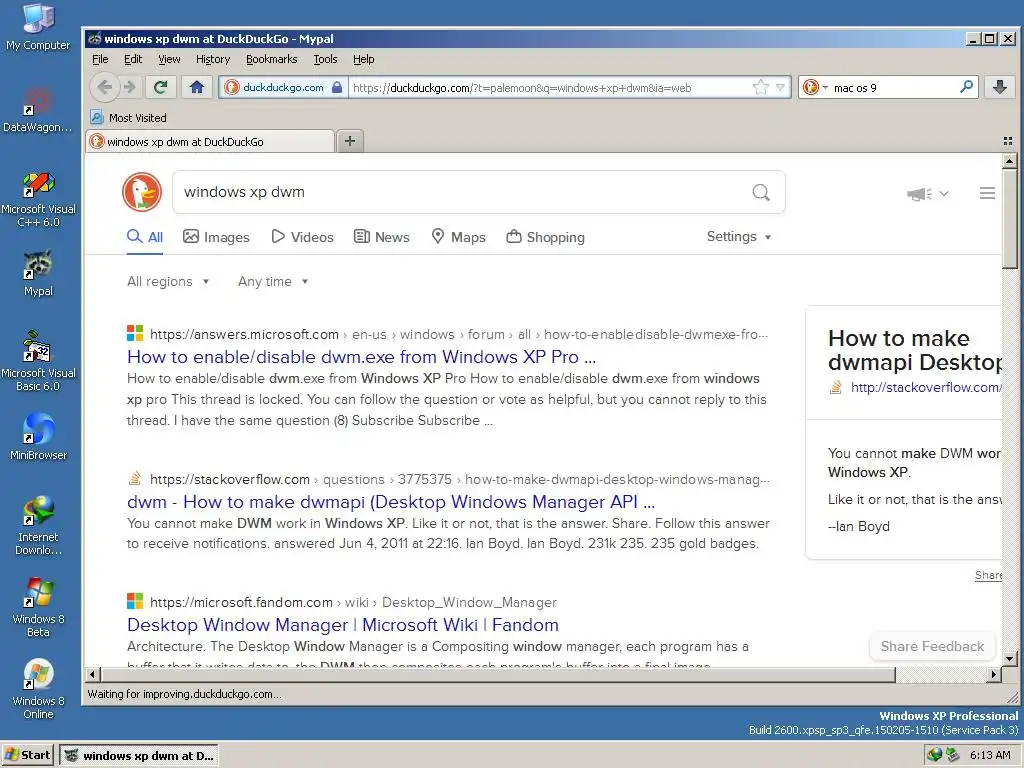
Task: Expand the All regions filter
Action: click(168, 281)
